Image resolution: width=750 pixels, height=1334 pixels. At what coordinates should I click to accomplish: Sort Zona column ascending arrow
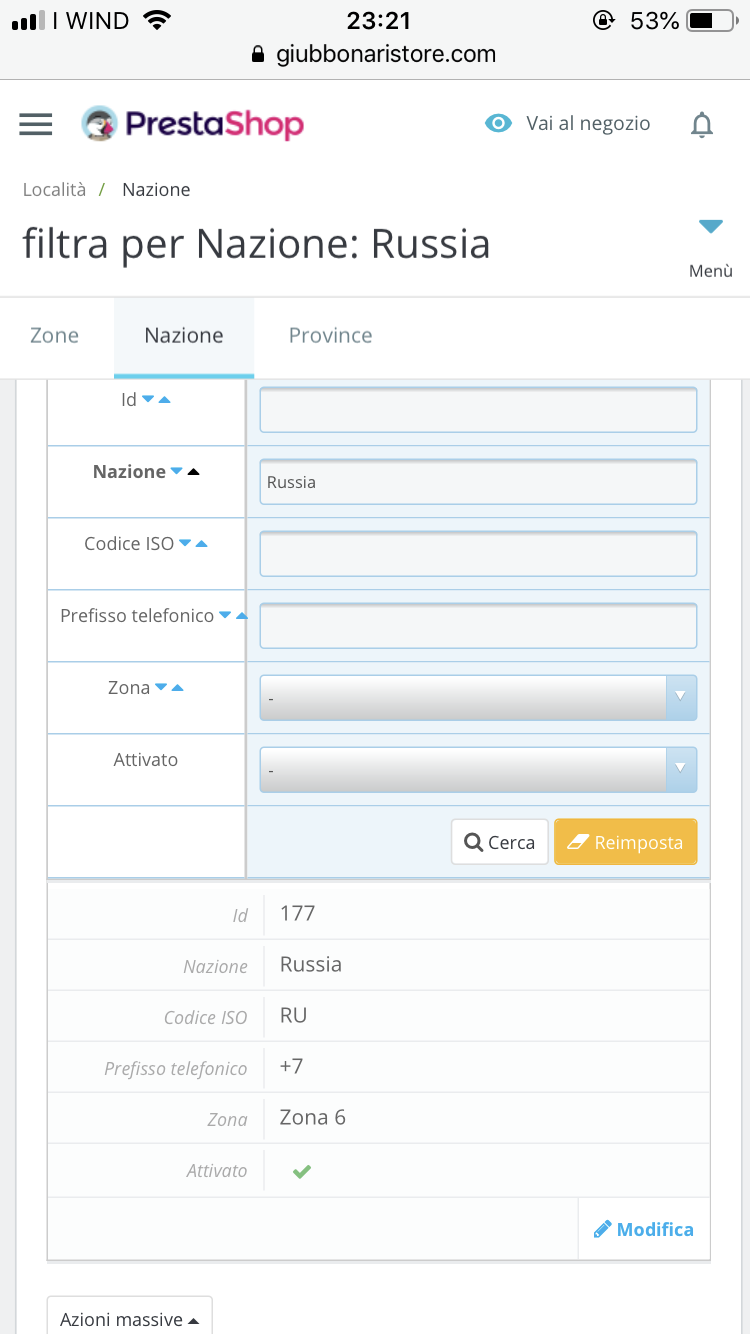[178, 688]
